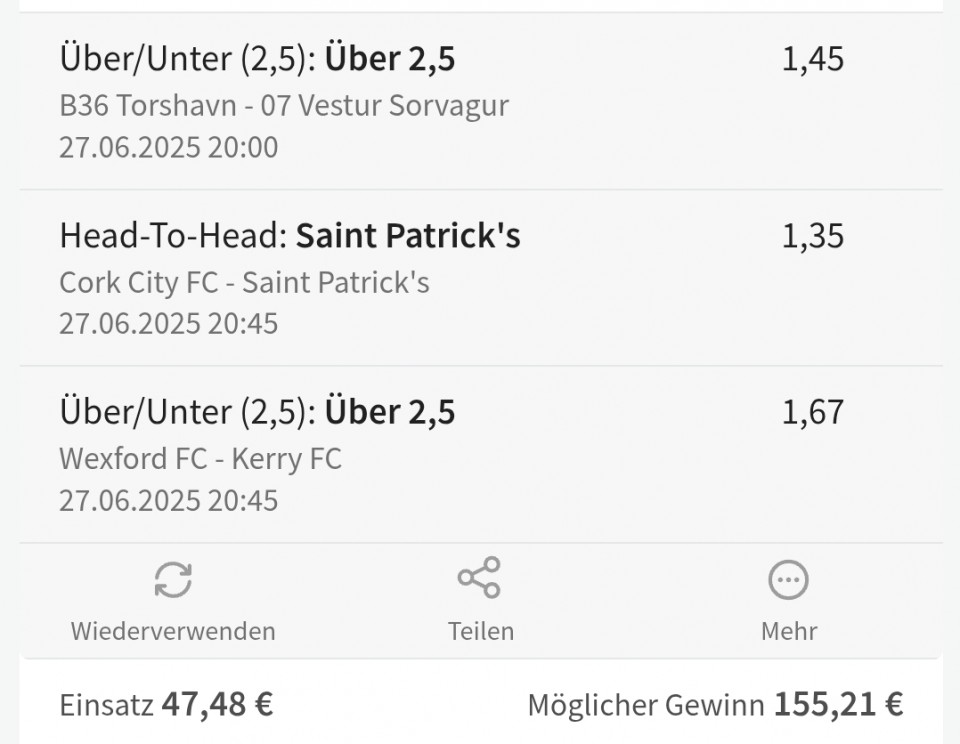Click match name B36 Torshavn - 07 Vestur Sorvagur

pos(284,105)
